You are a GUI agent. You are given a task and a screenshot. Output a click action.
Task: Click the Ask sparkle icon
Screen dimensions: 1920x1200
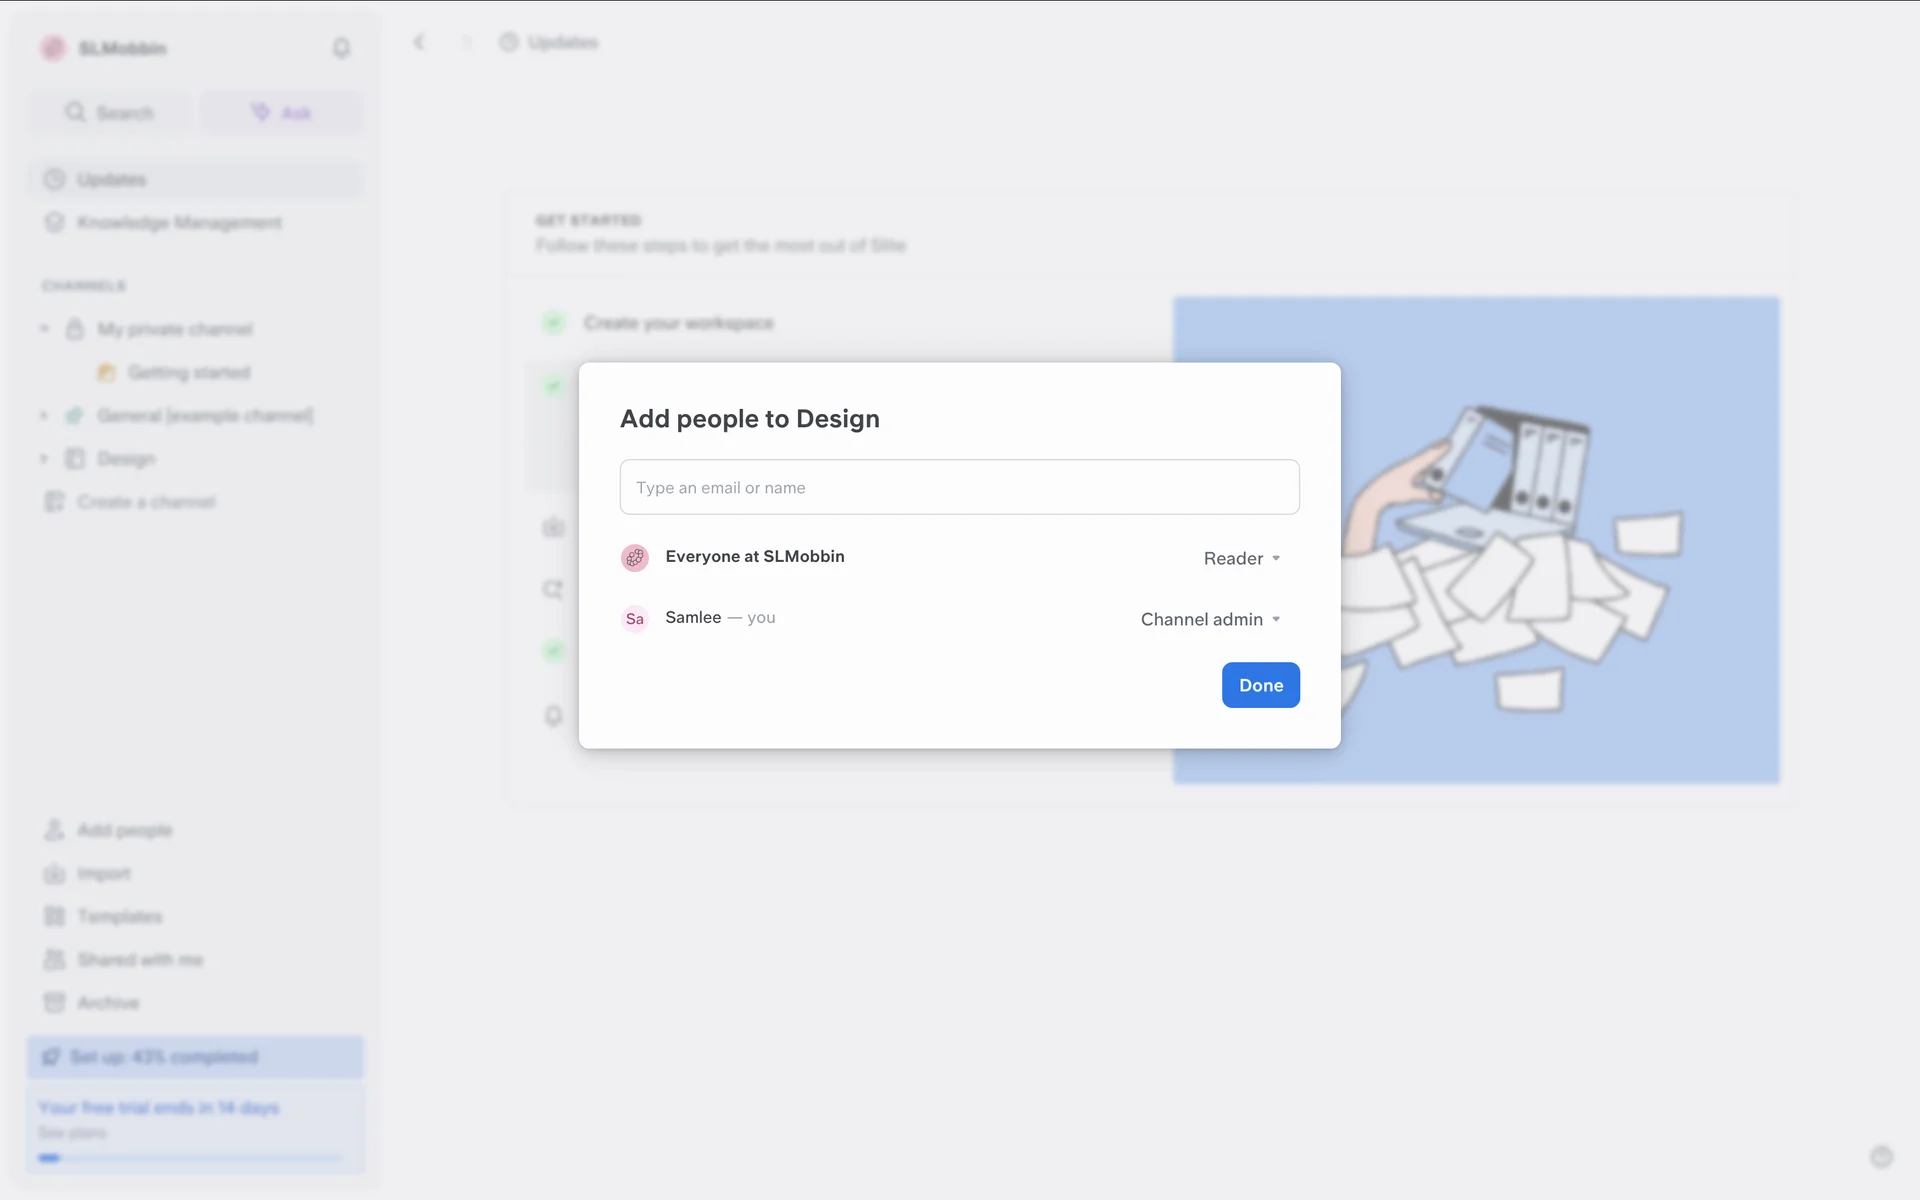coord(260,112)
